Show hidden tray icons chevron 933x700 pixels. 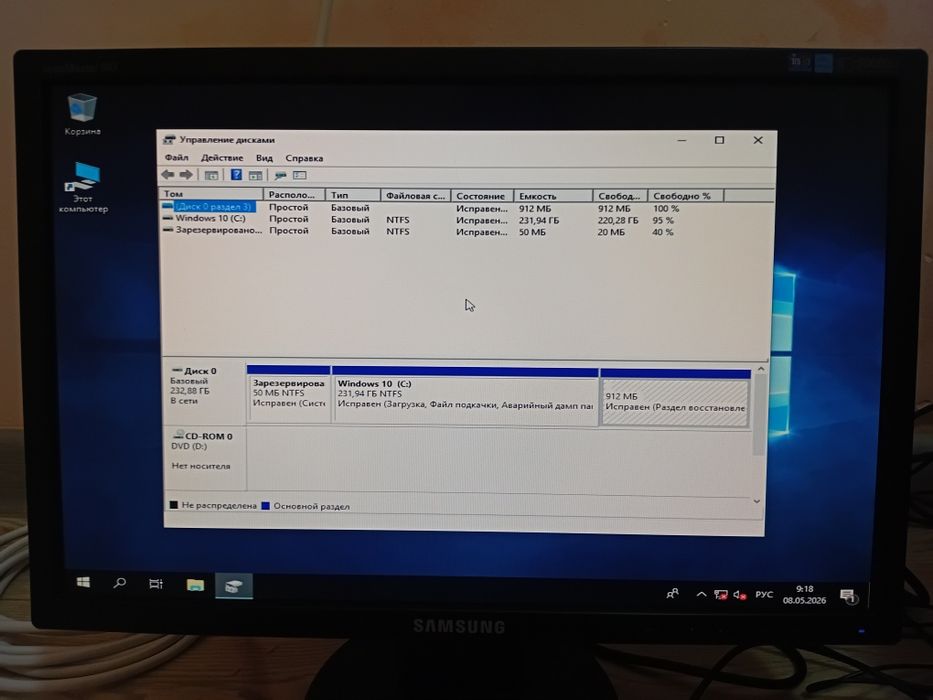[702, 594]
